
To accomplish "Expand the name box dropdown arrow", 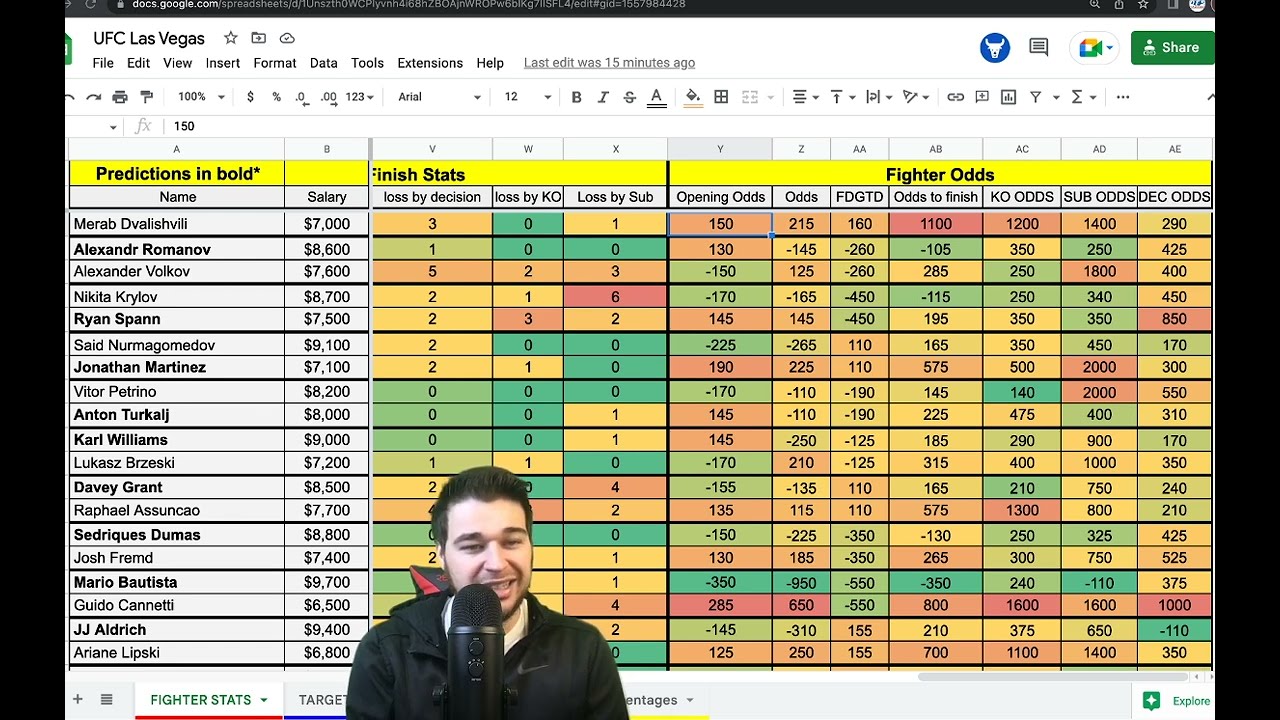I will [x=113, y=126].
